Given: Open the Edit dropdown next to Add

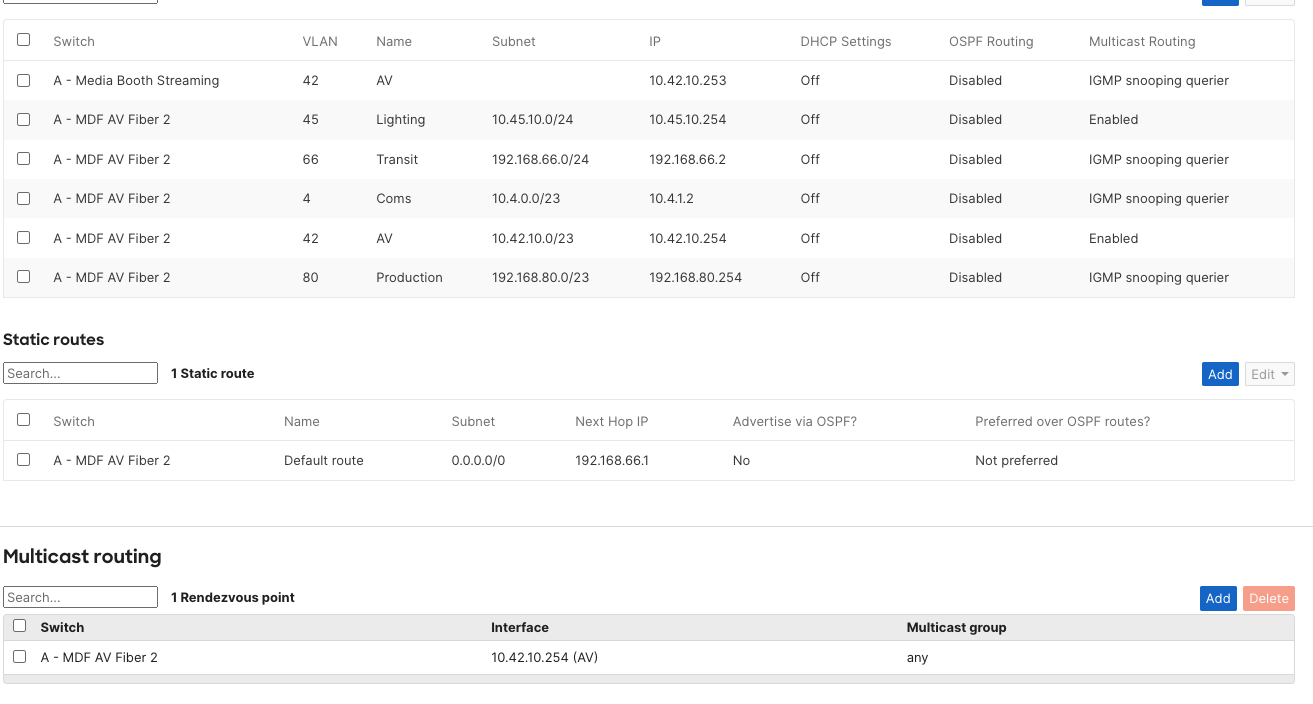Looking at the screenshot, I should coord(1268,373).
